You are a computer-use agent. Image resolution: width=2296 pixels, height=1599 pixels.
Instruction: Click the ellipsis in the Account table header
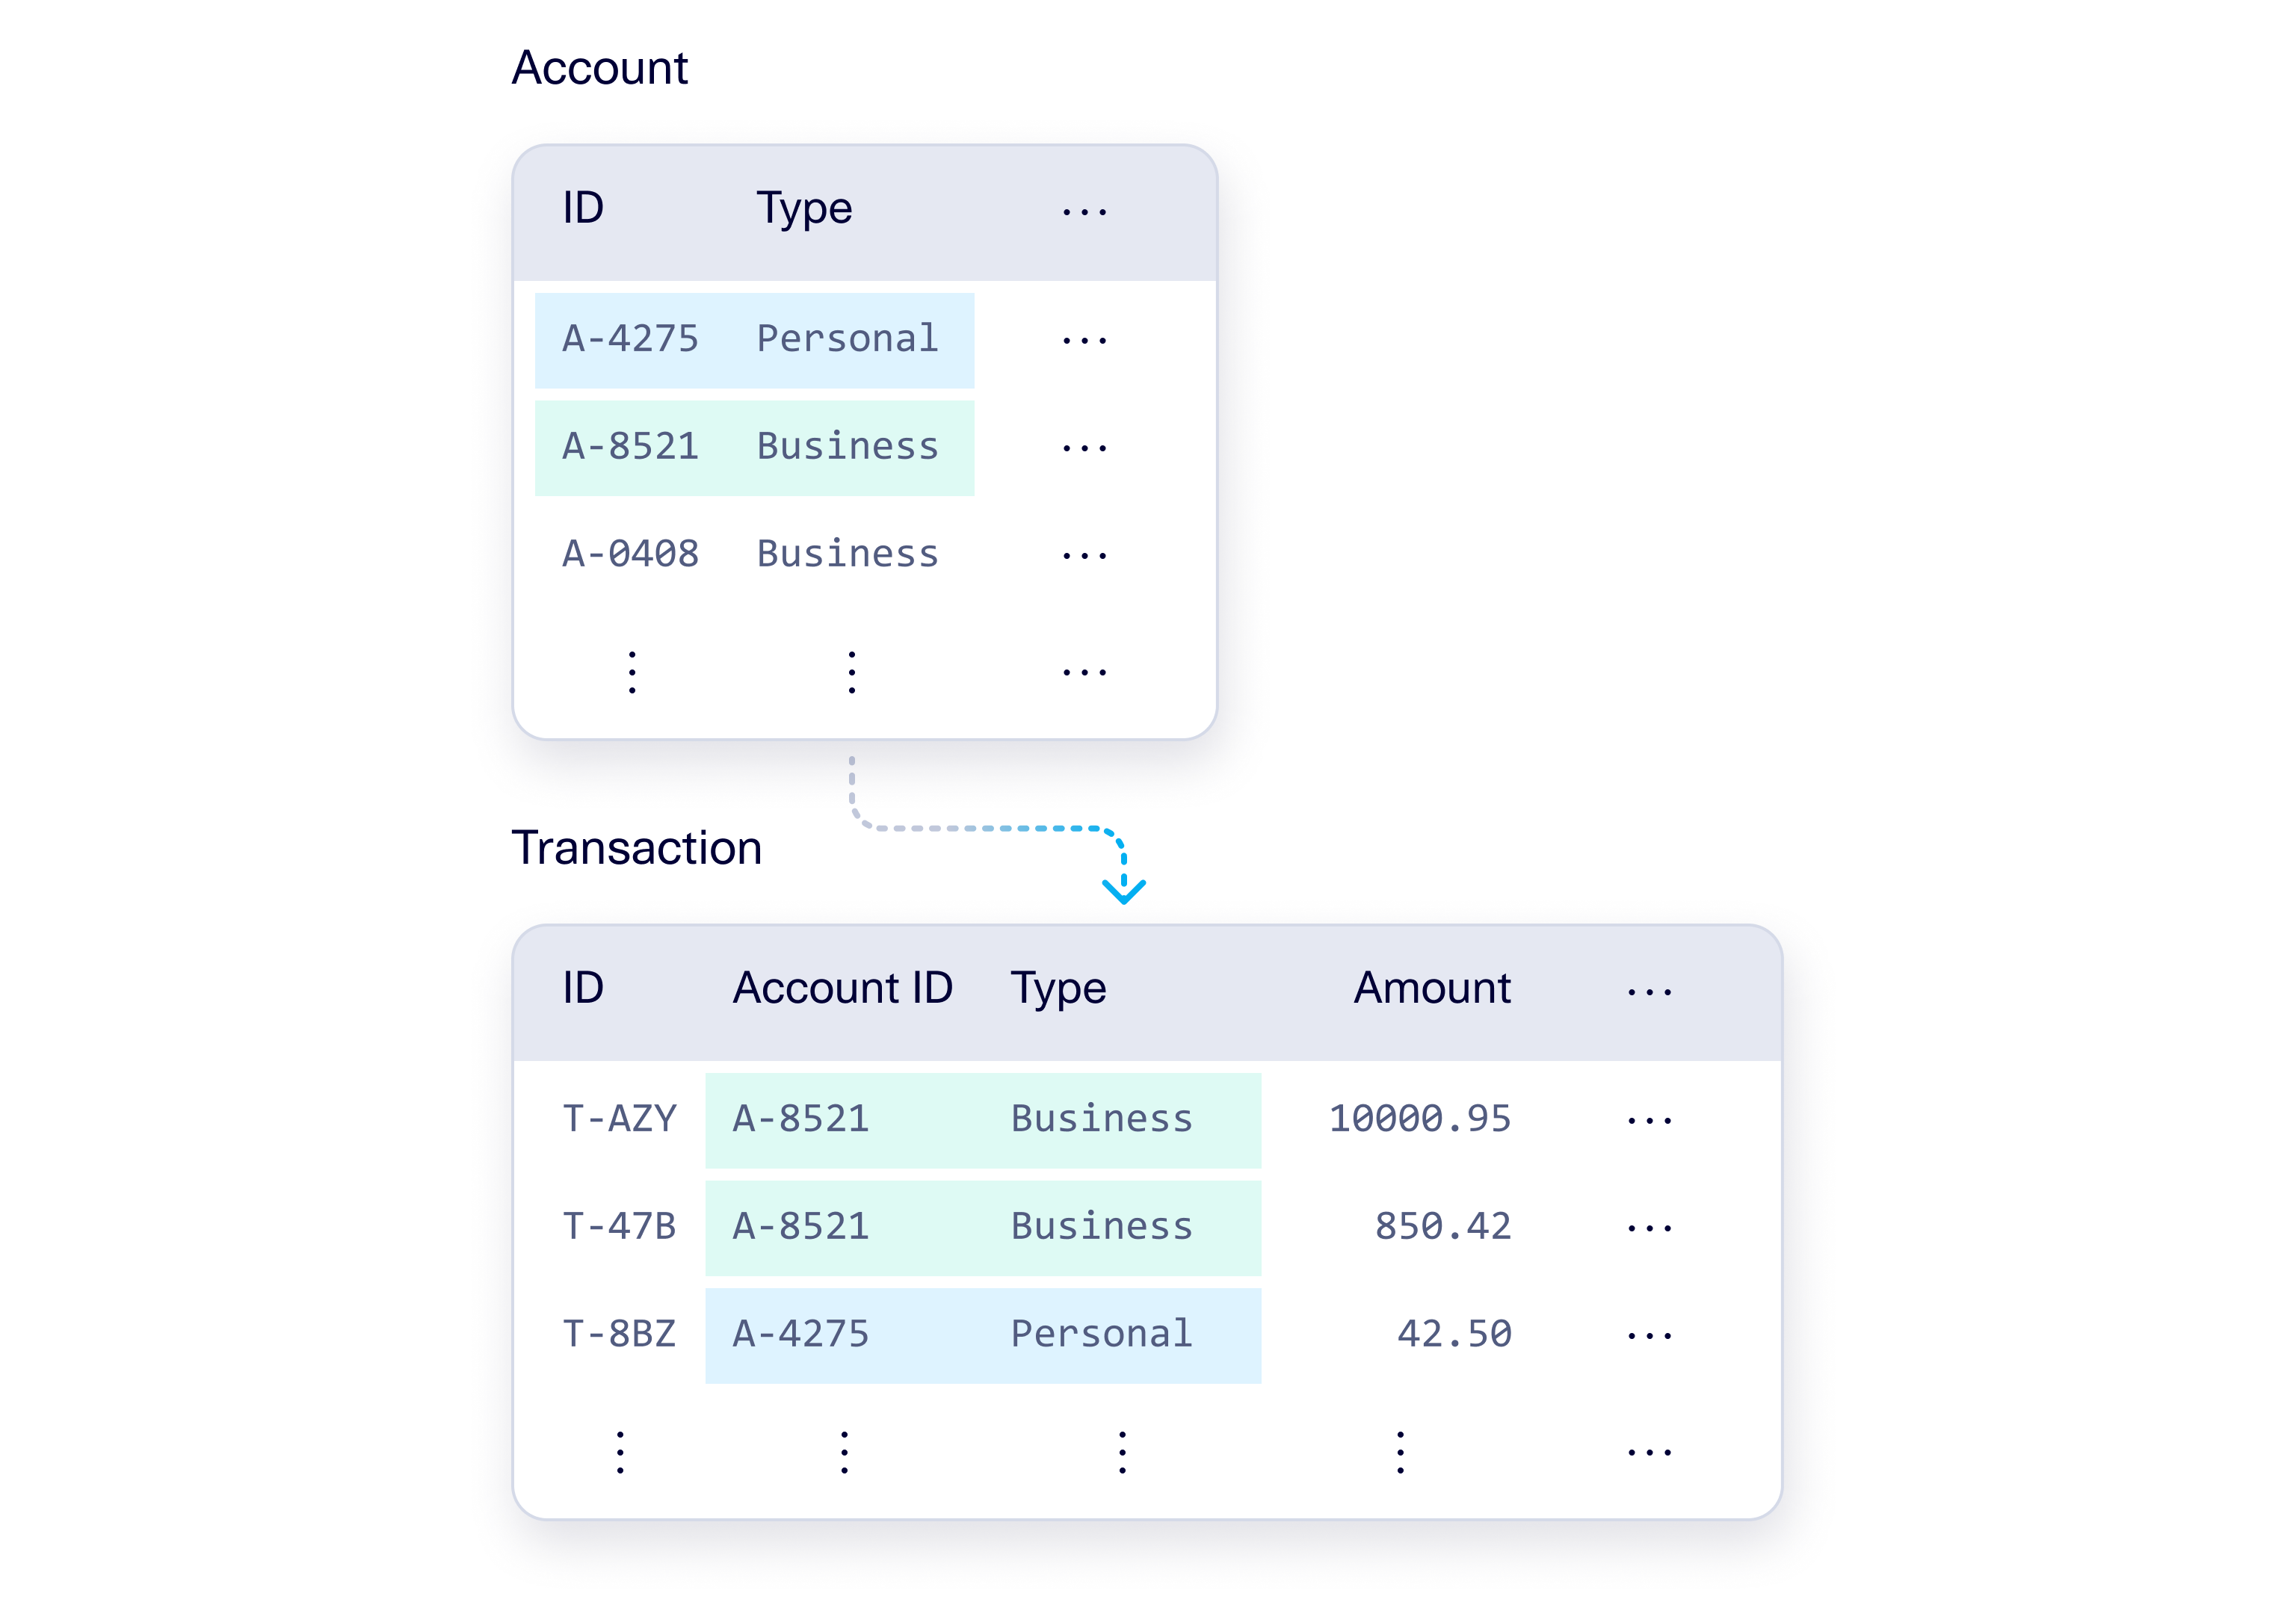[x=1084, y=211]
